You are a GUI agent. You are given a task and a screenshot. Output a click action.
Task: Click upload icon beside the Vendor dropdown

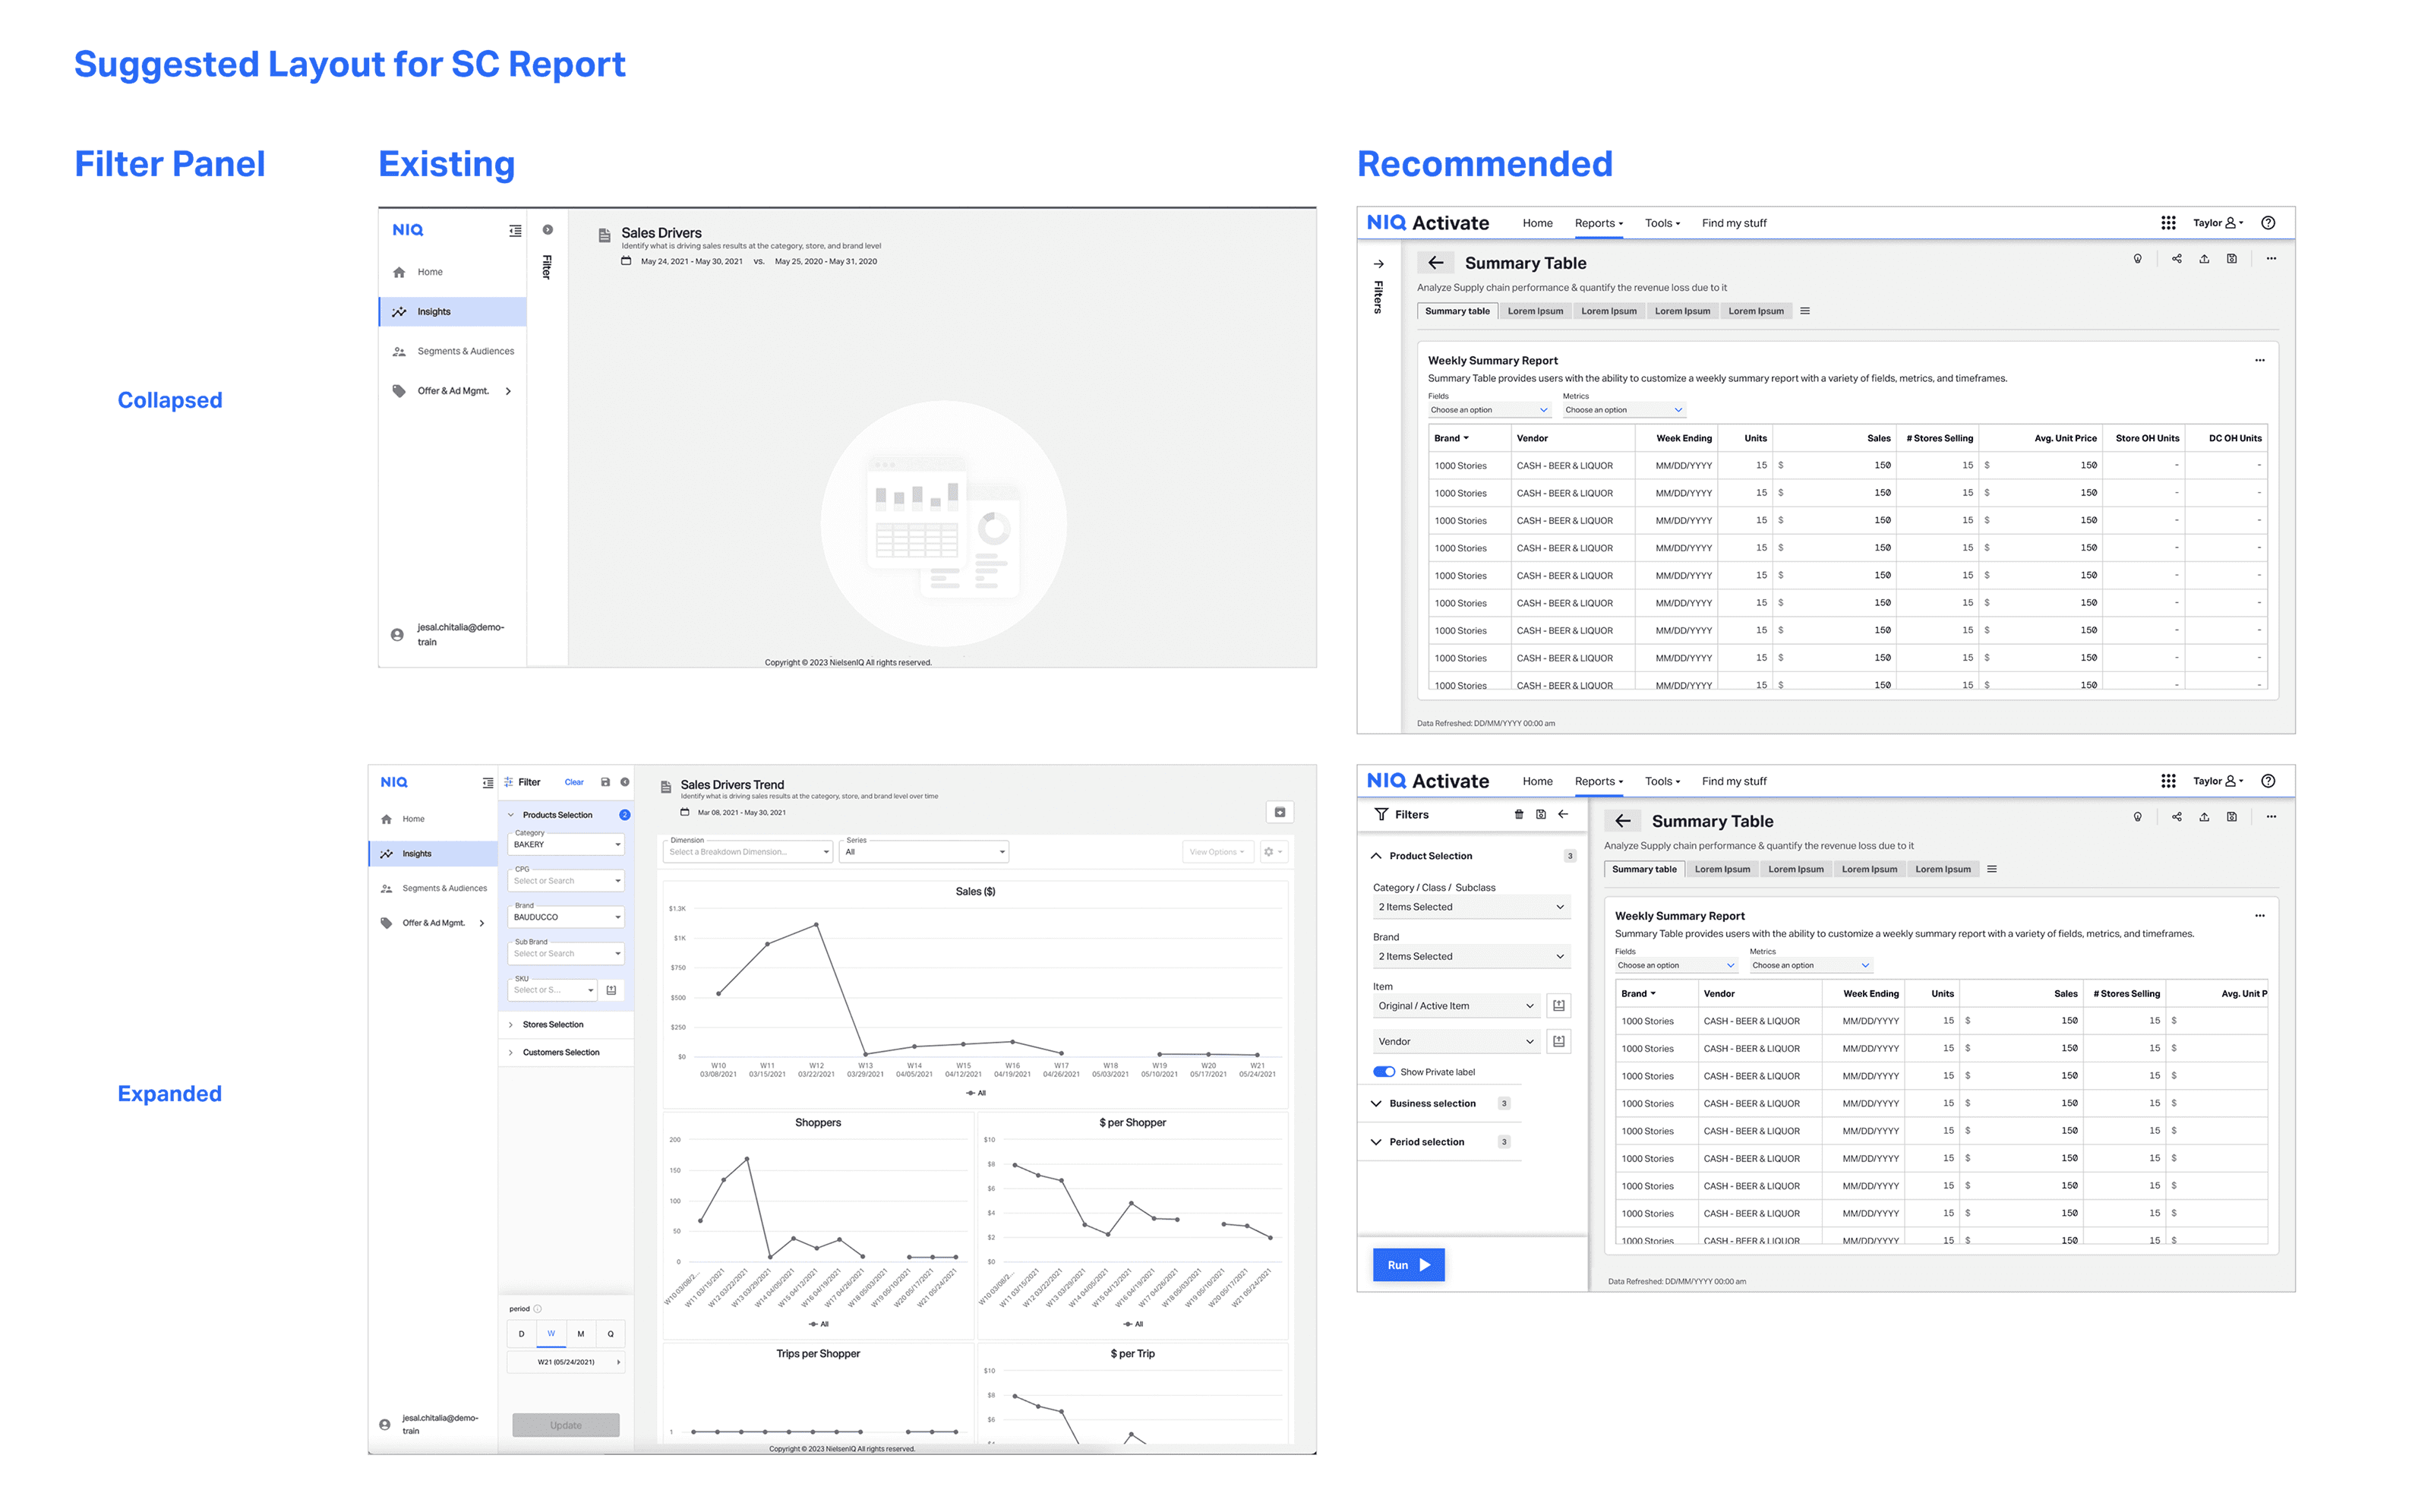click(x=1558, y=1041)
